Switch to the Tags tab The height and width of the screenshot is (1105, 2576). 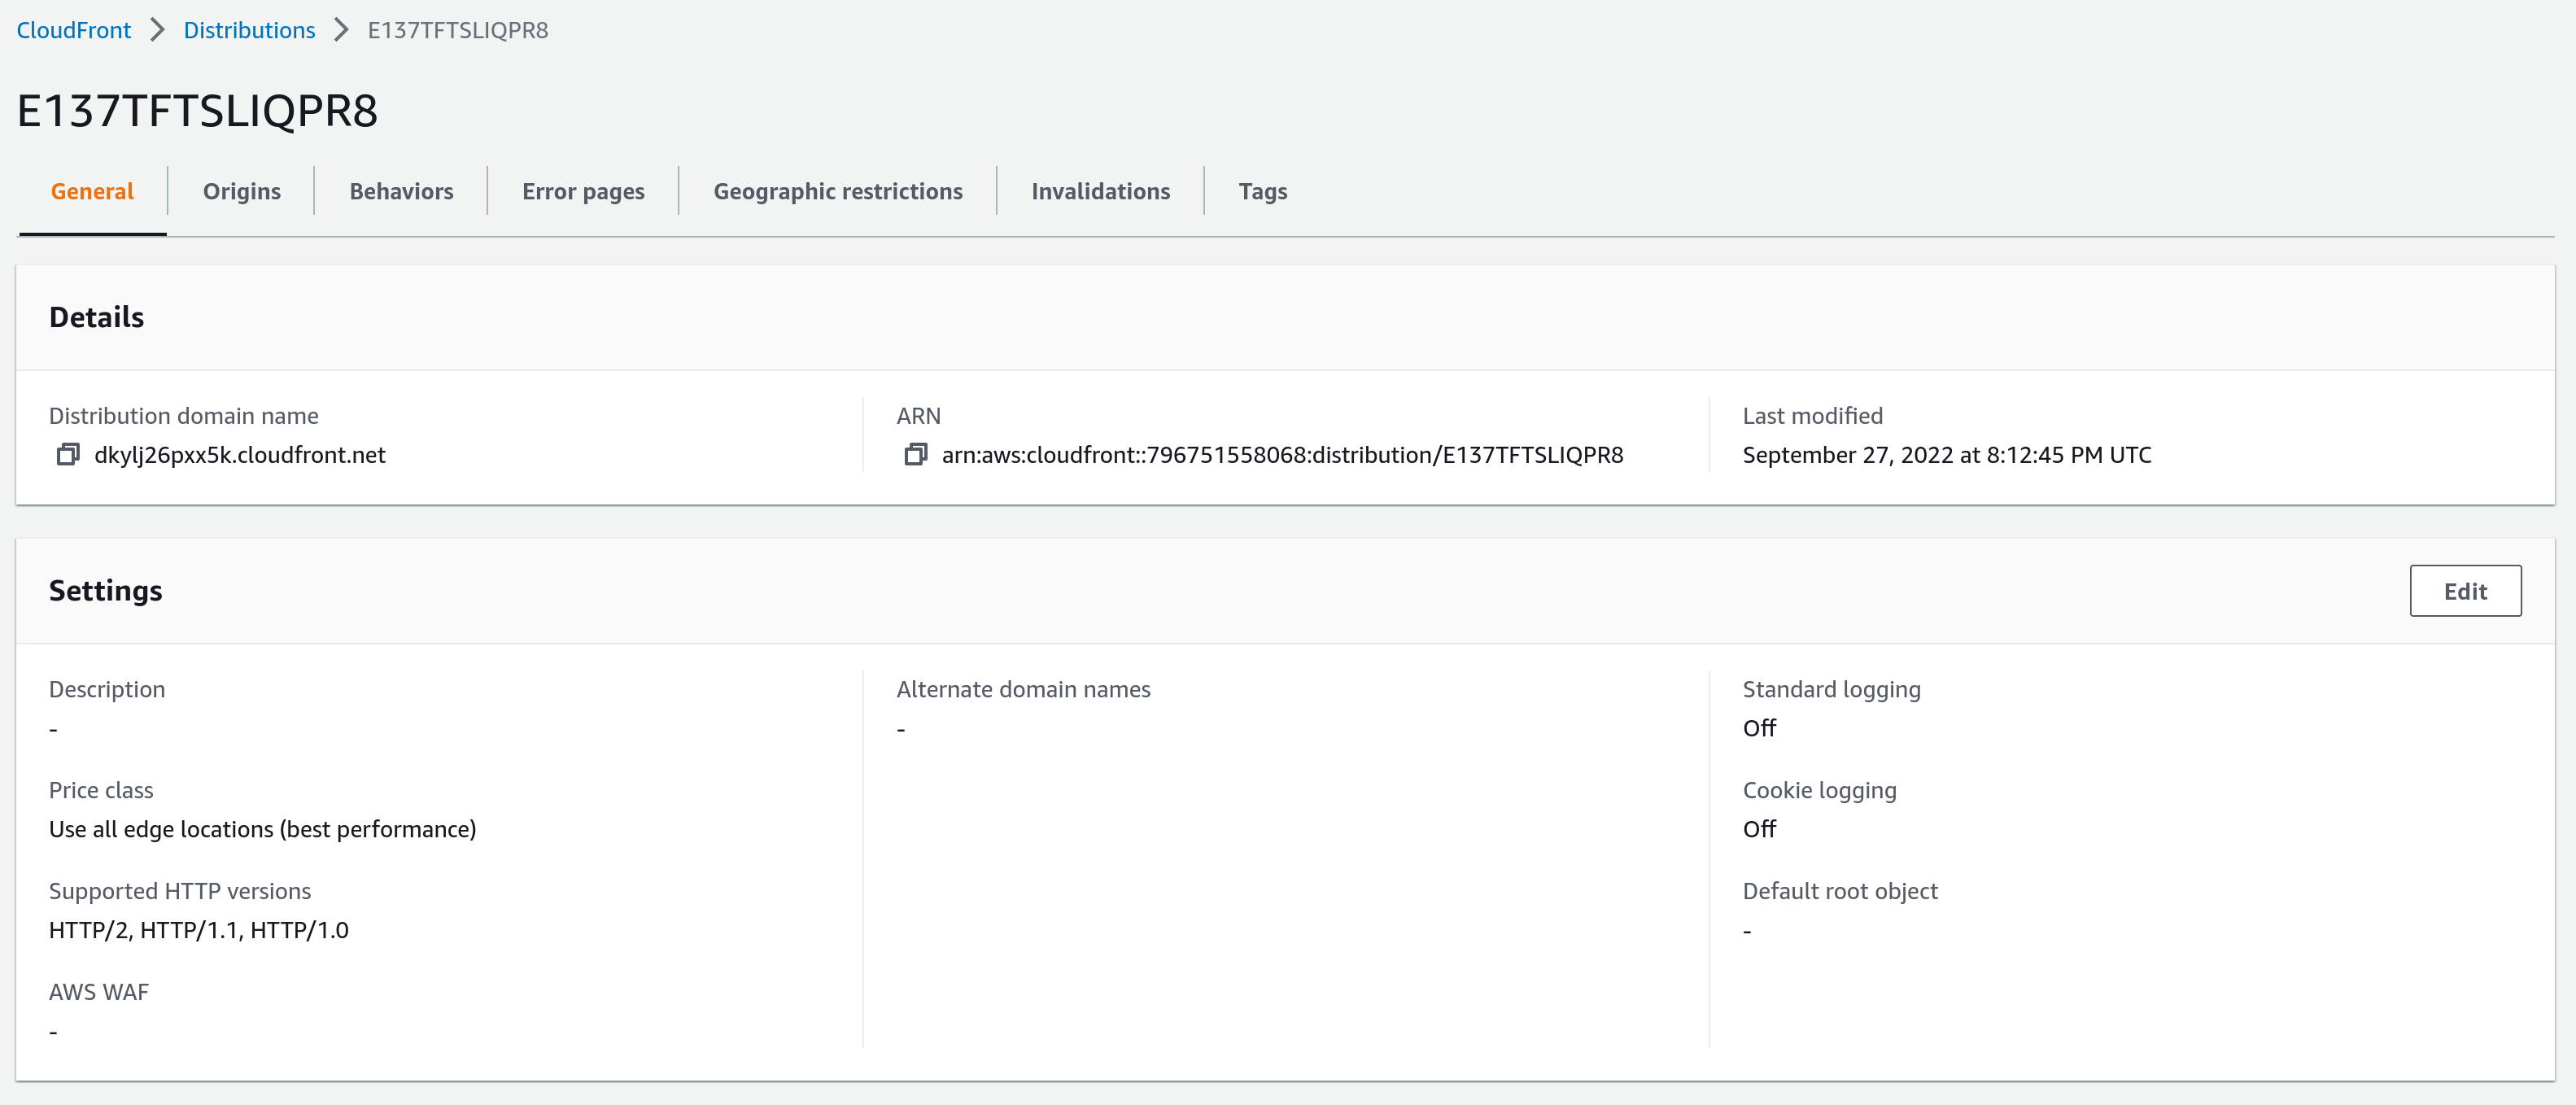pyautogui.click(x=1263, y=190)
